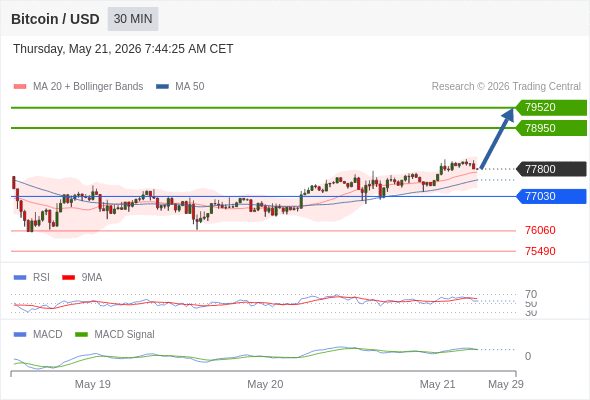Click the MACD blue legend marker
Image resolution: width=590 pixels, height=400 pixels.
click(x=20, y=335)
